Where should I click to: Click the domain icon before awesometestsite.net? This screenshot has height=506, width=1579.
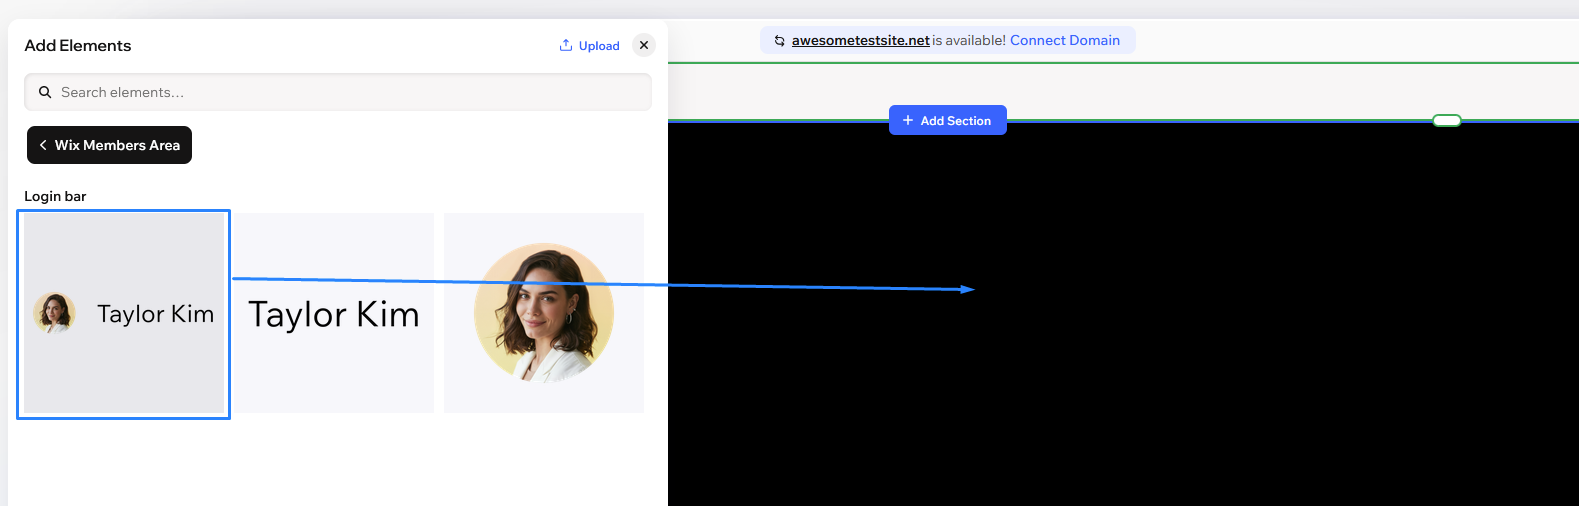pyautogui.click(x=779, y=41)
